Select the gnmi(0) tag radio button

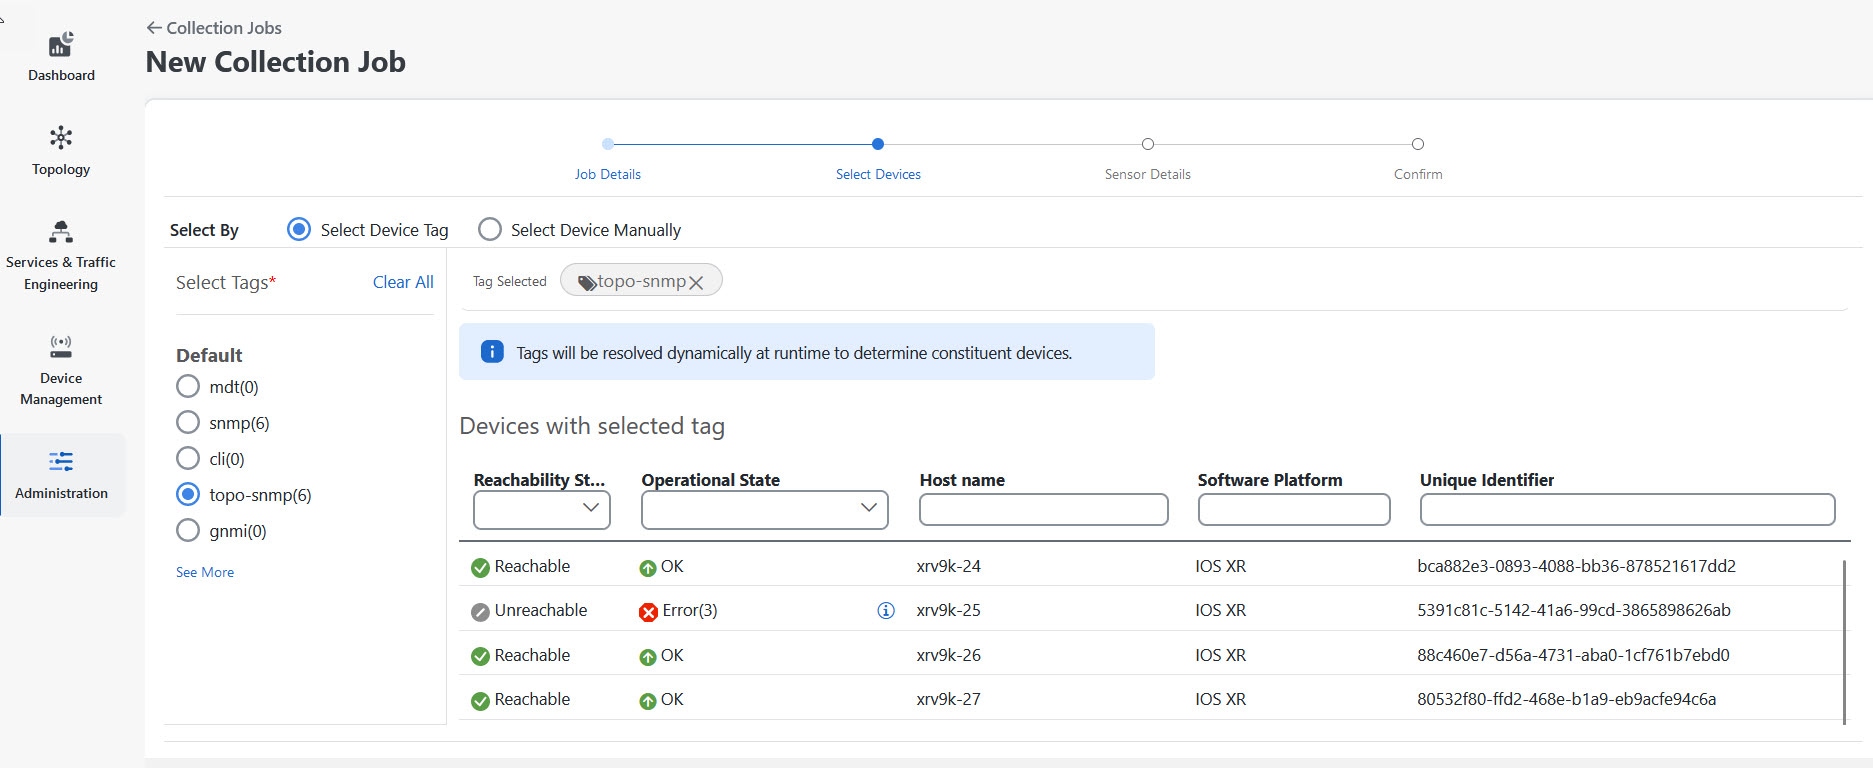tap(188, 531)
